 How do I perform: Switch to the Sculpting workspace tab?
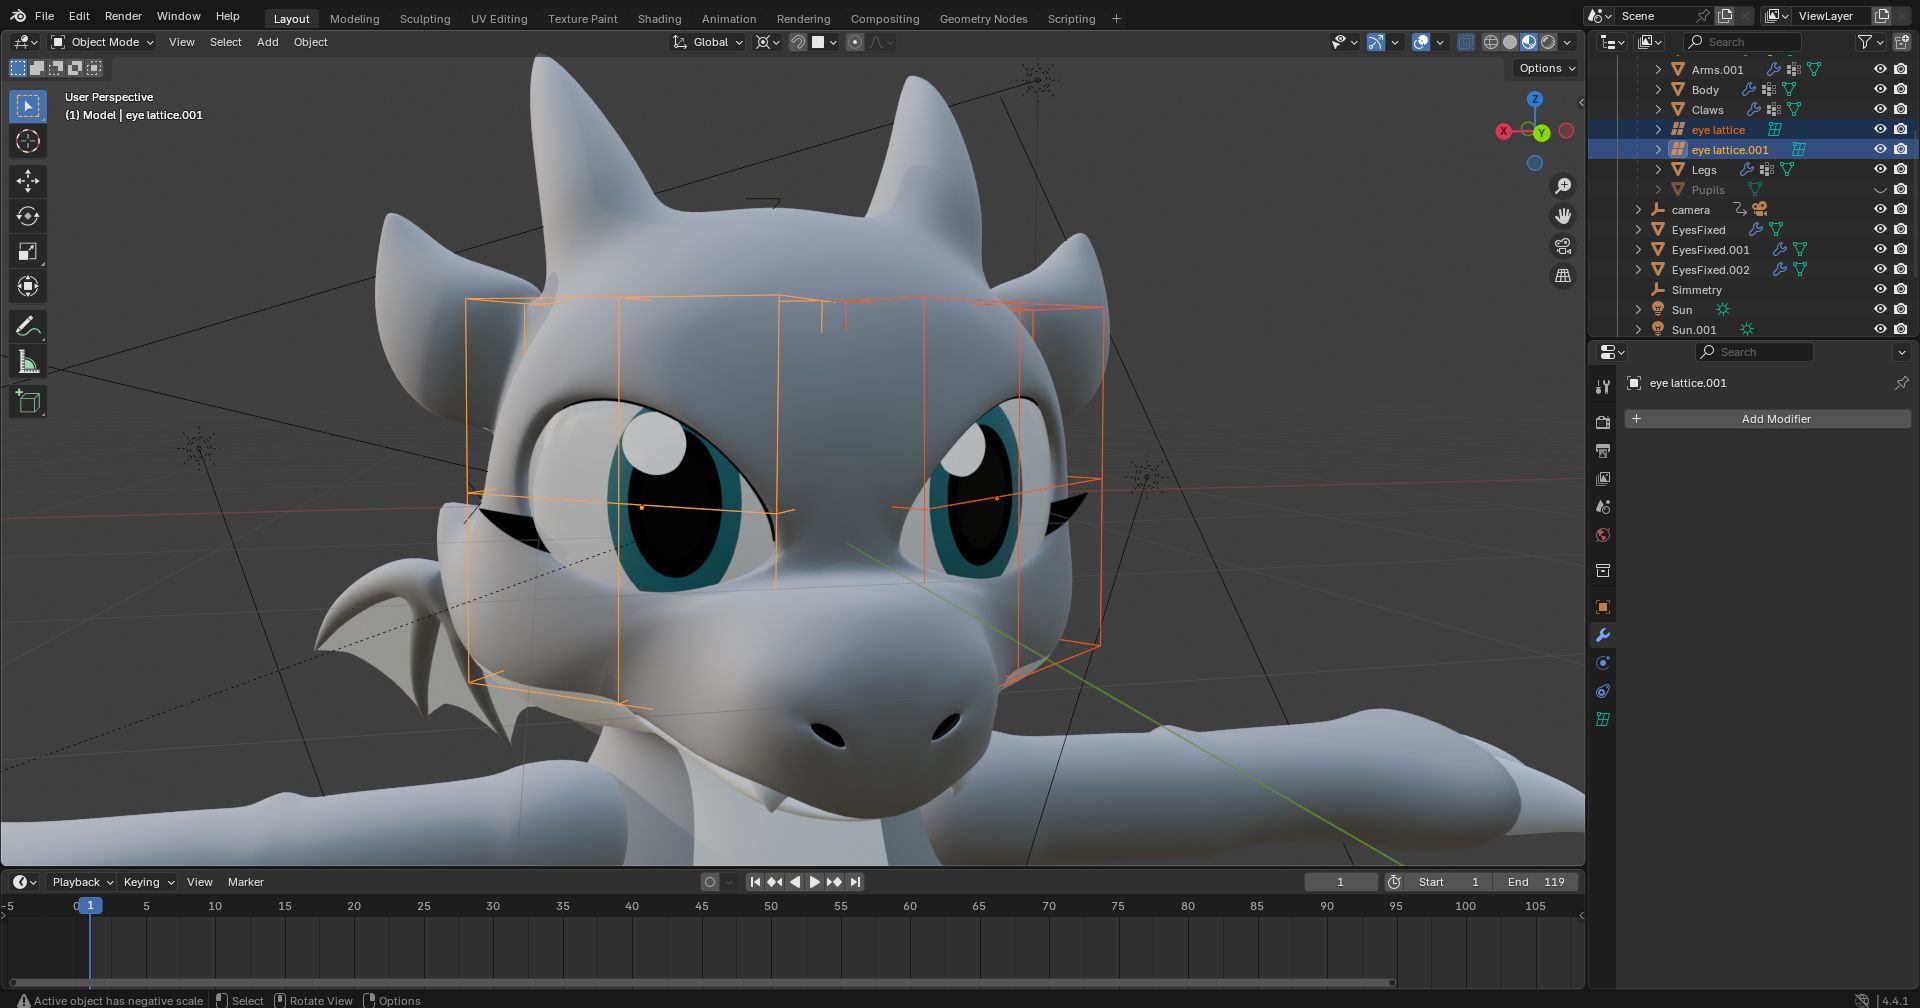pos(425,19)
